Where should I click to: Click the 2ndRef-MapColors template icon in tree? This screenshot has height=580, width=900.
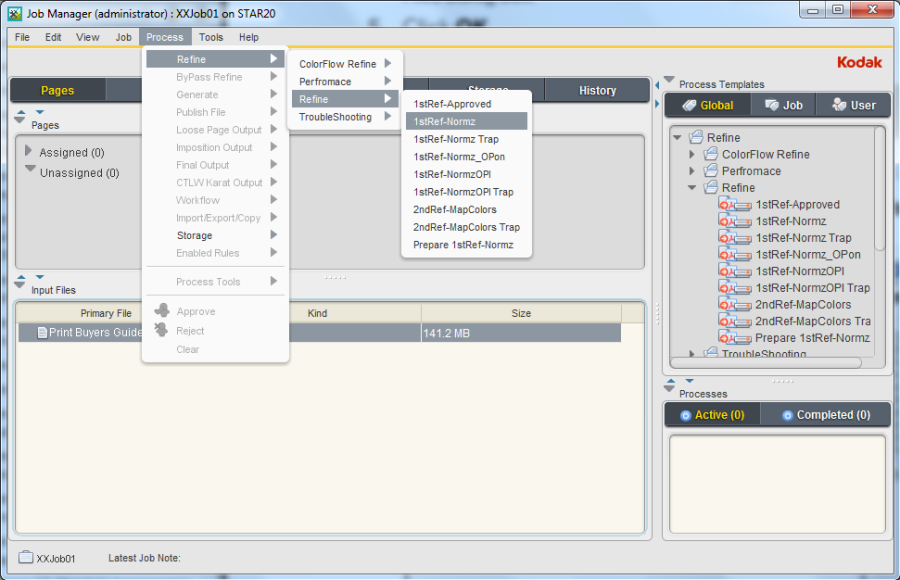735,305
